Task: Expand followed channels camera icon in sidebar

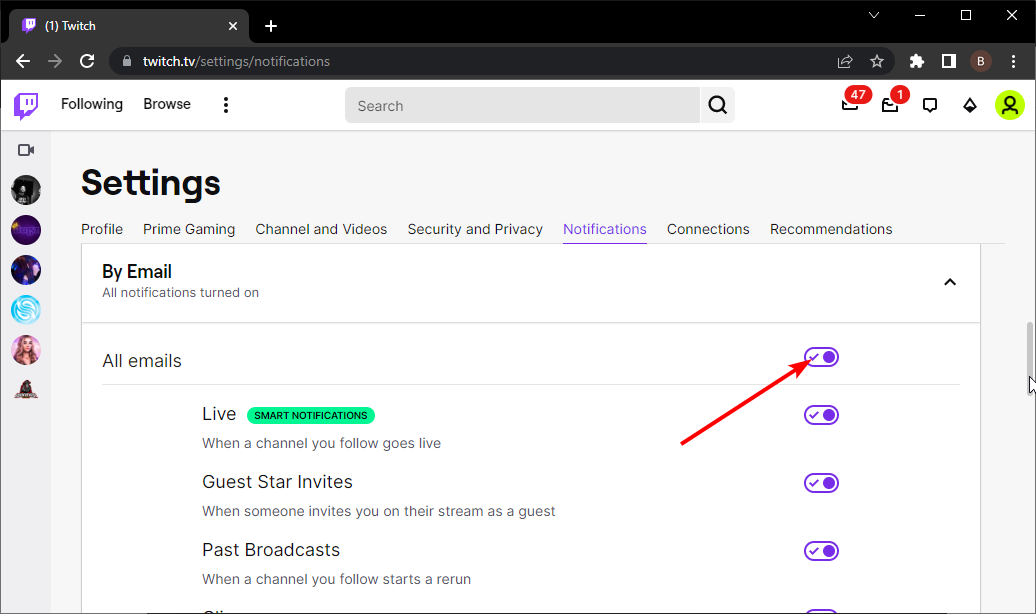Action: pos(26,150)
